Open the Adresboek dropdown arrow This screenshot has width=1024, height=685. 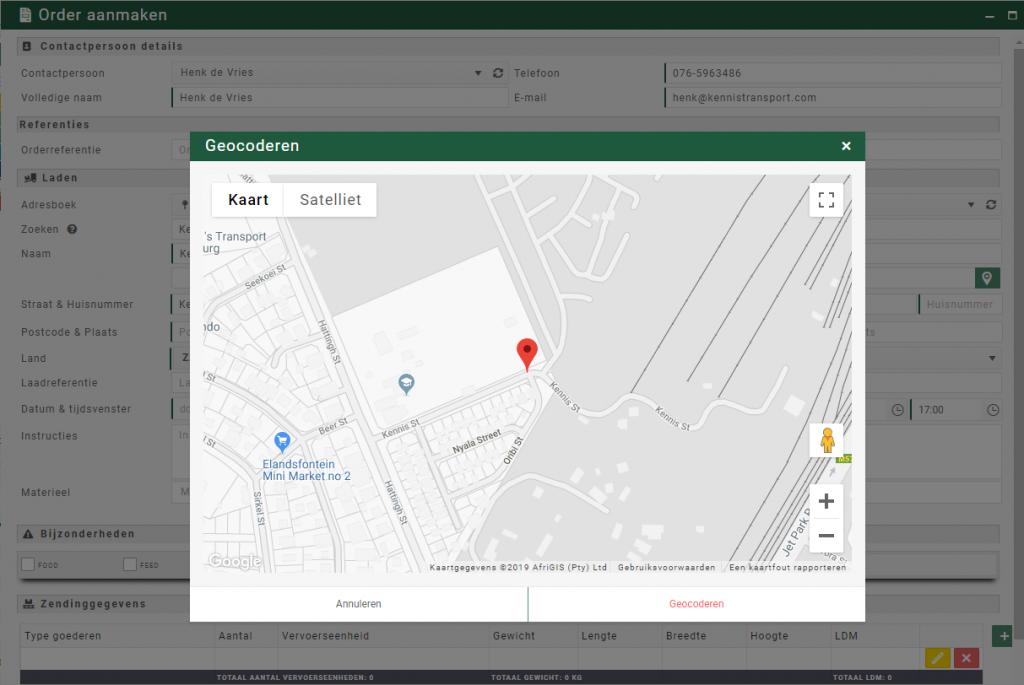(970, 205)
